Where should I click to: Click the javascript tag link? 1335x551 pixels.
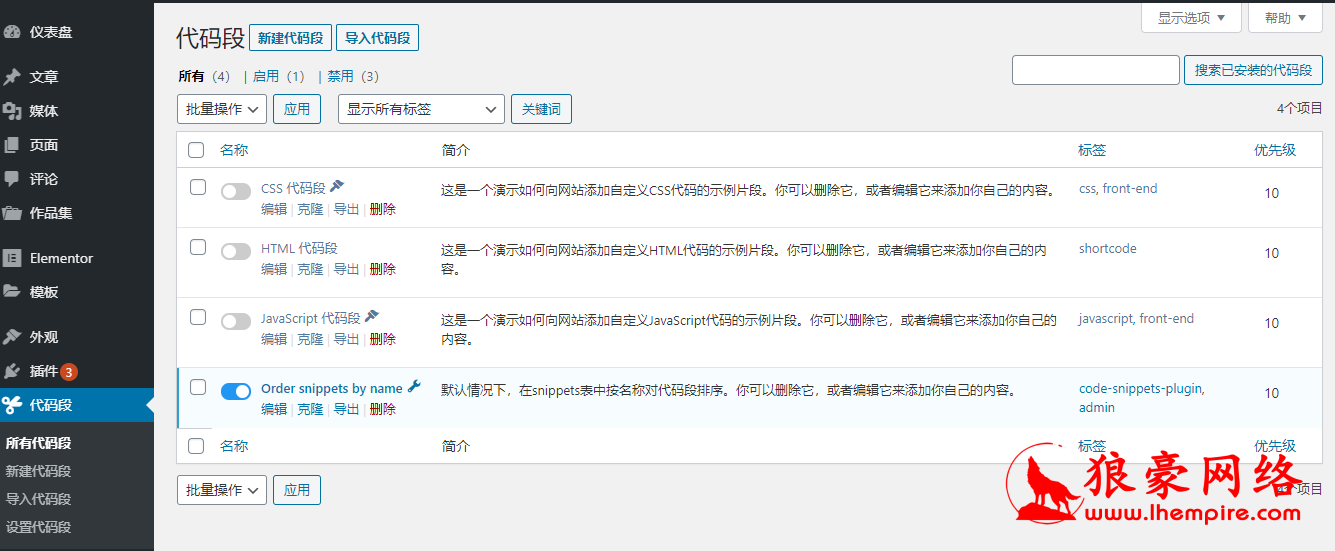click(x=1105, y=318)
